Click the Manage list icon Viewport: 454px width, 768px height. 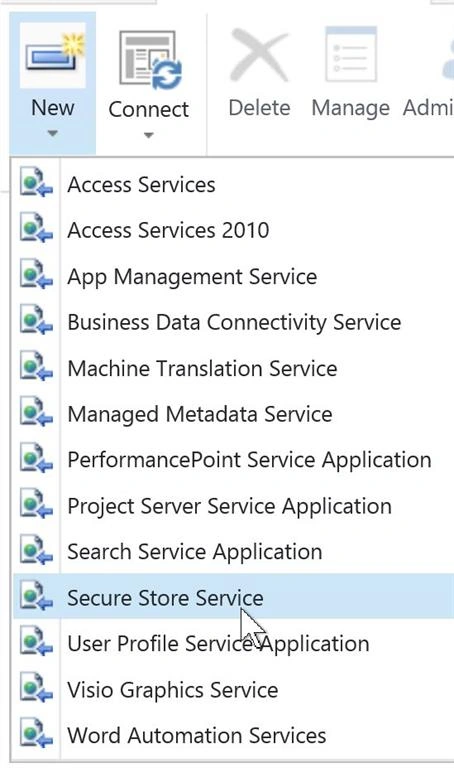click(x=351, y=54)
